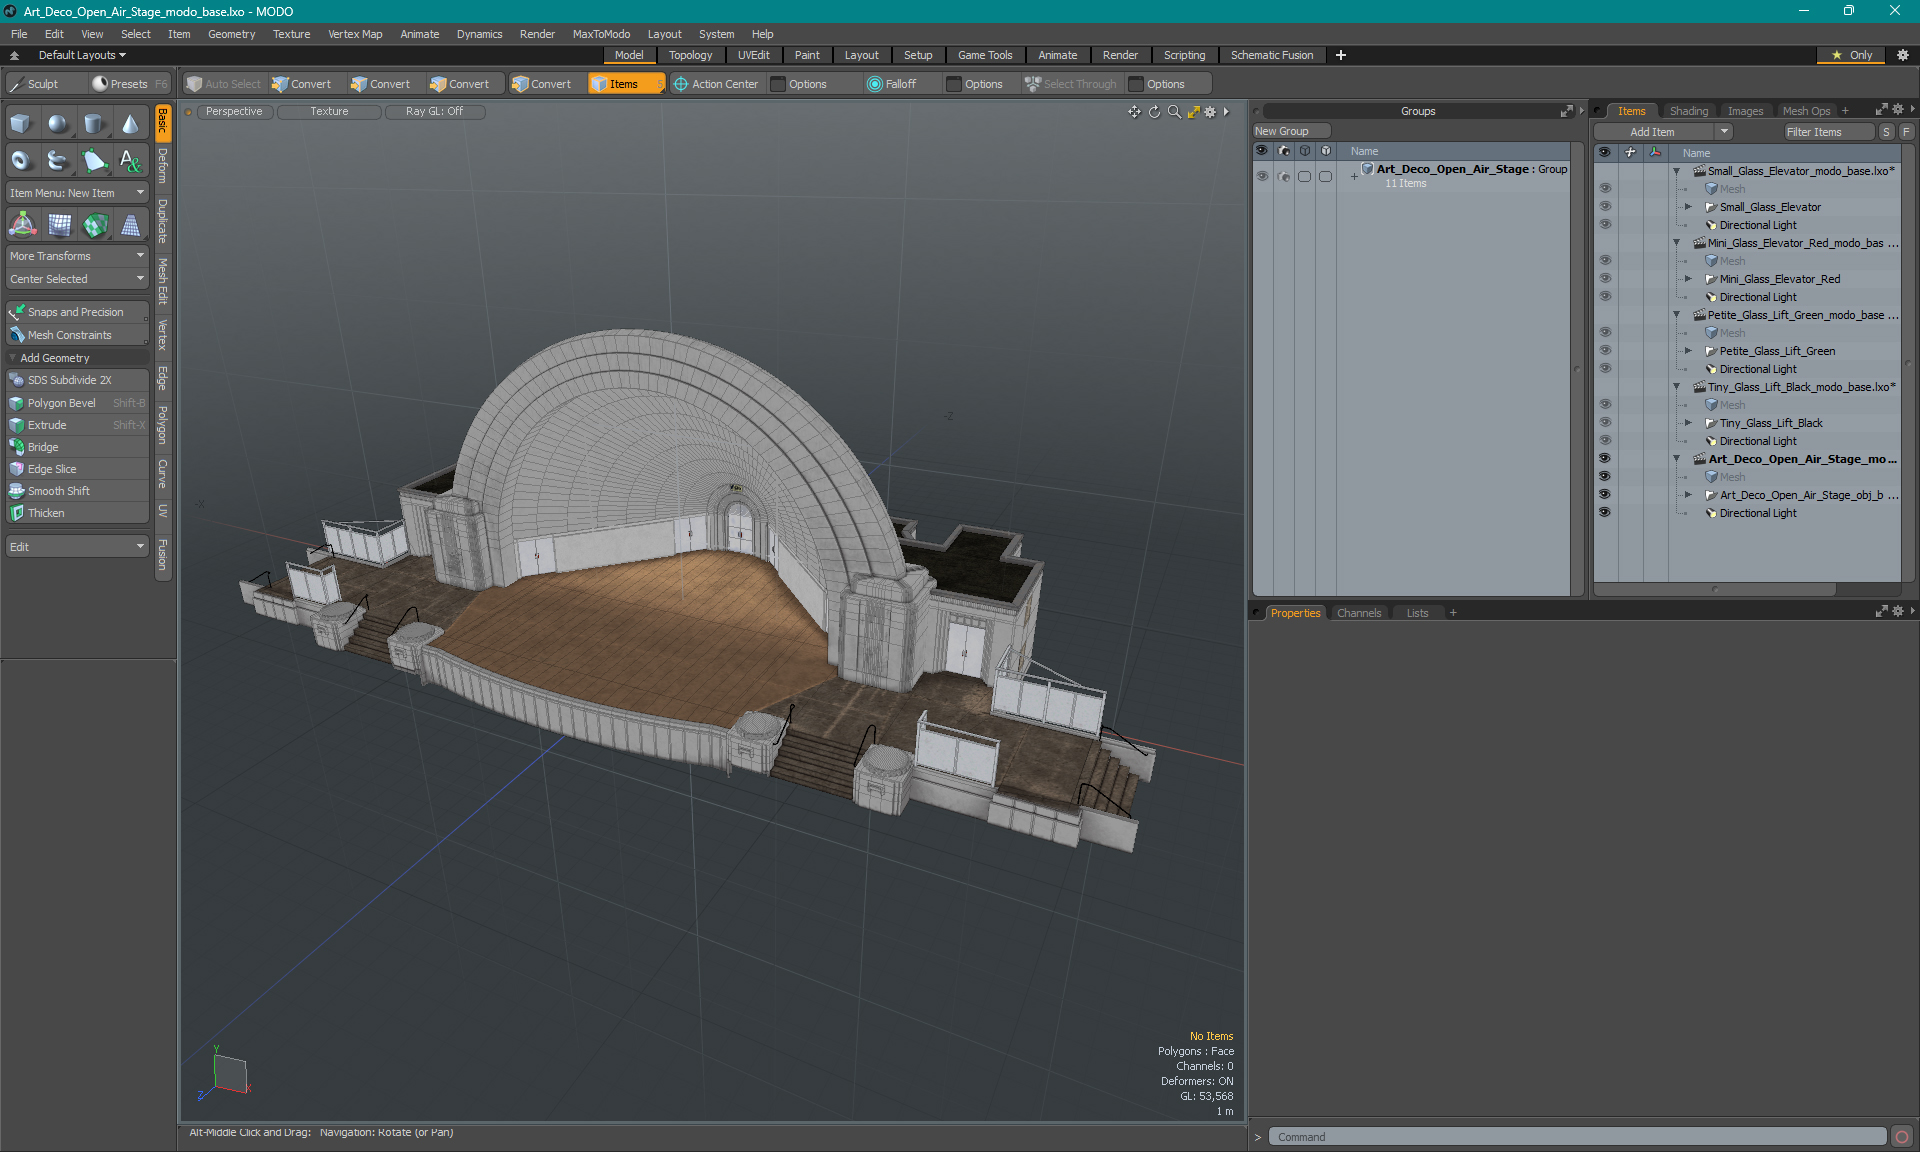This screenshot has height=1152, width=1920.
Task: Click SDS Subdivide 2X tool
Action: coord(77,380)
